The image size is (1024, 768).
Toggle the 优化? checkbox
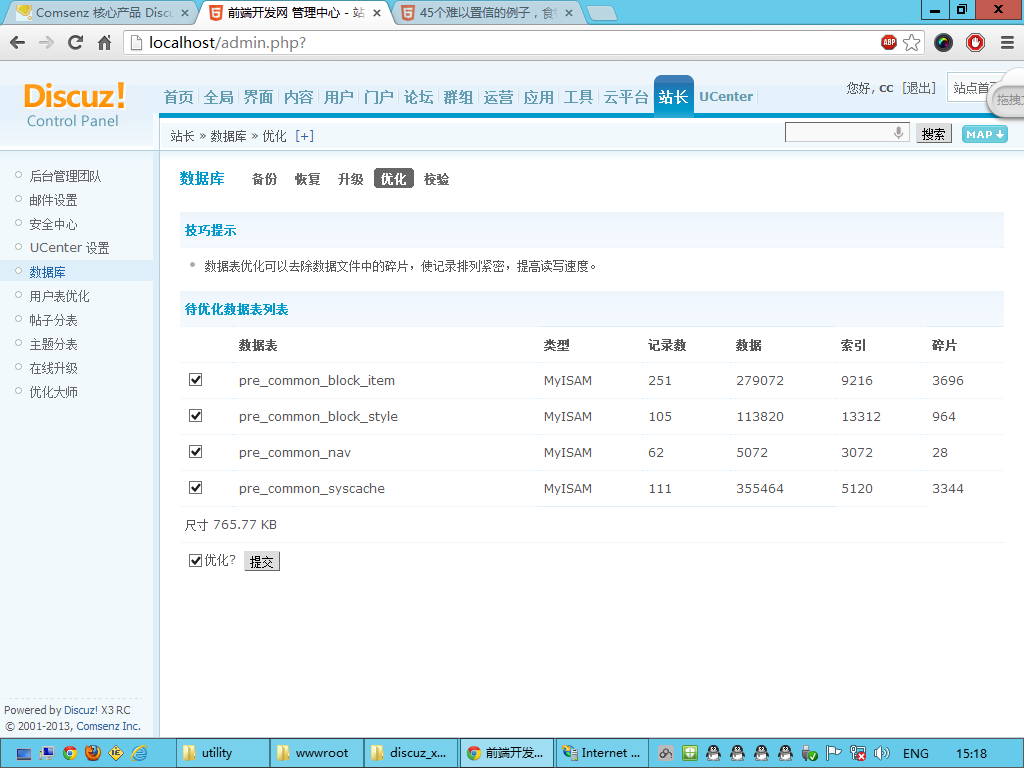[195, 560]
